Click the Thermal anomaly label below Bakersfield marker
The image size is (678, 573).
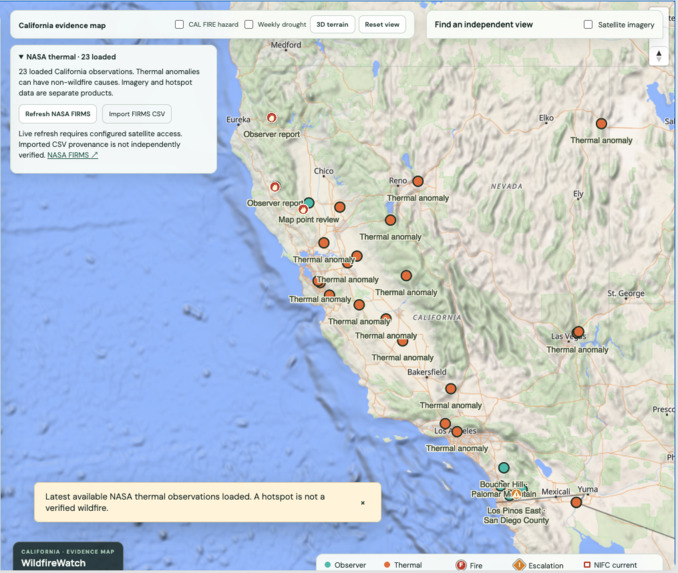[x=451, y=405]
